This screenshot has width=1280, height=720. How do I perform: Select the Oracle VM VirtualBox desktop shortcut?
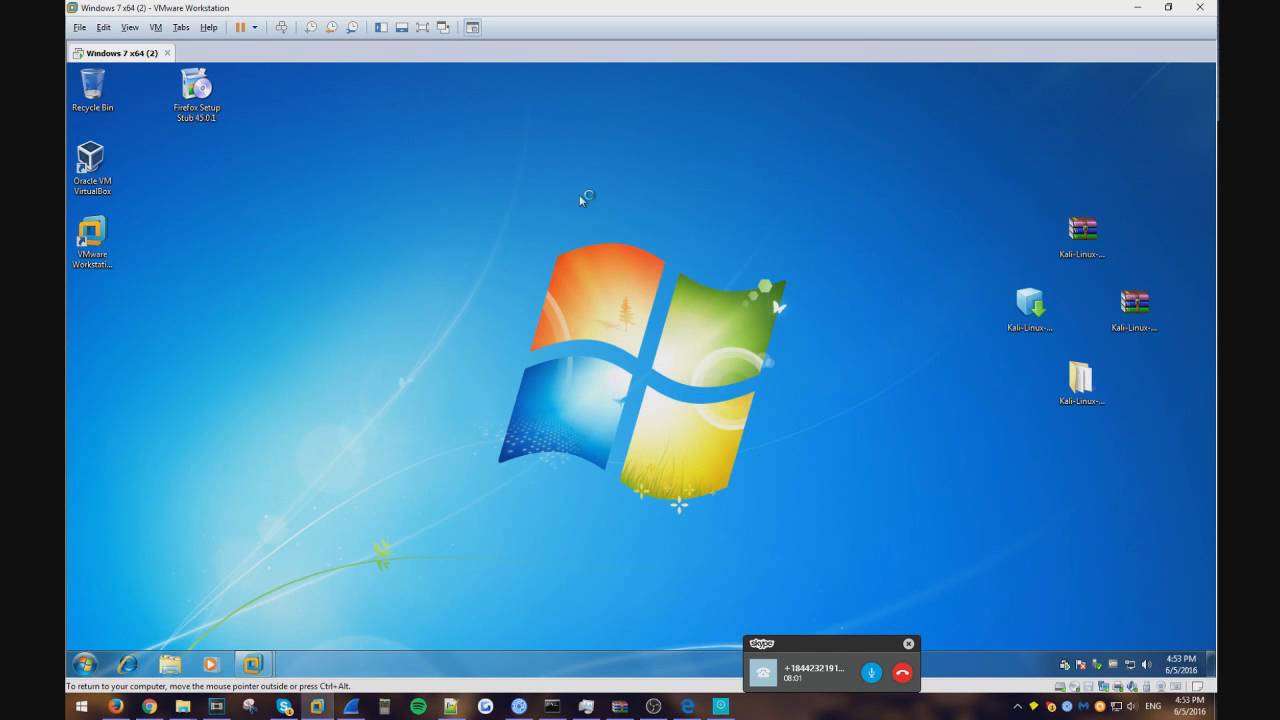pos(92,168)
